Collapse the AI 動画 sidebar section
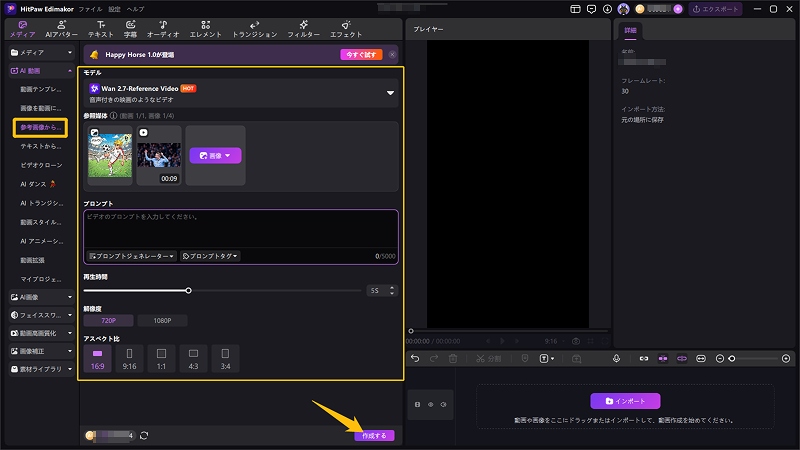 41,71
